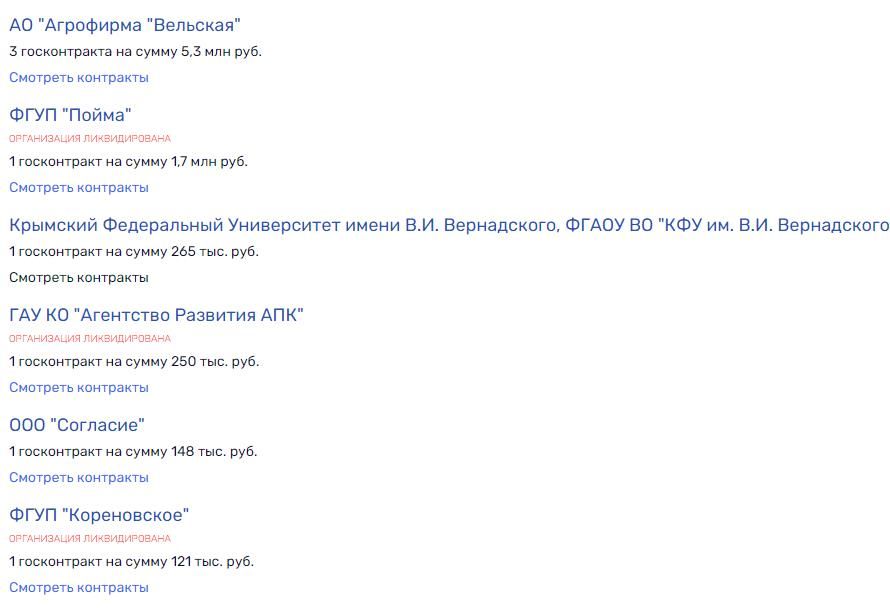Click liquidated label under Агентство Развития АПК
This screenshot has width=890, height=608.
pyautogui.click(x=89, y=339)
